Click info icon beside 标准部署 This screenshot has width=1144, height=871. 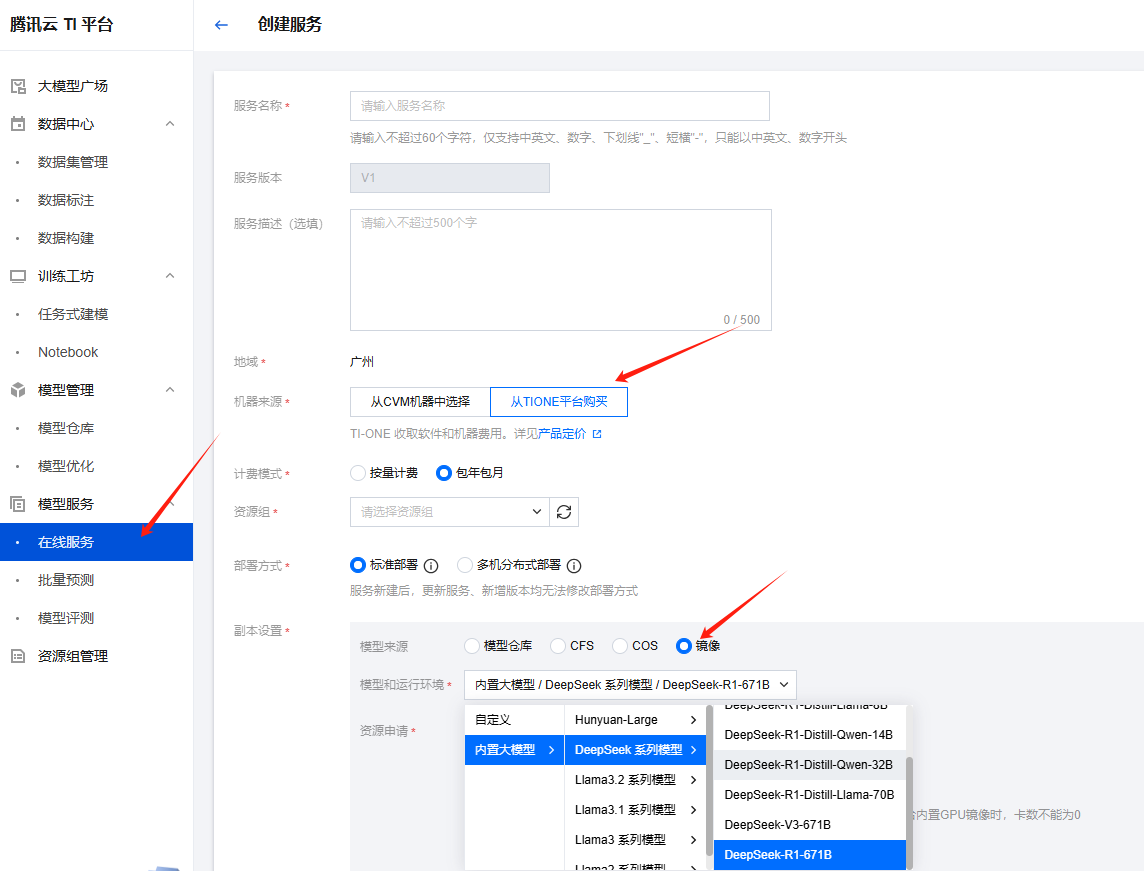[x=431, y=565]
